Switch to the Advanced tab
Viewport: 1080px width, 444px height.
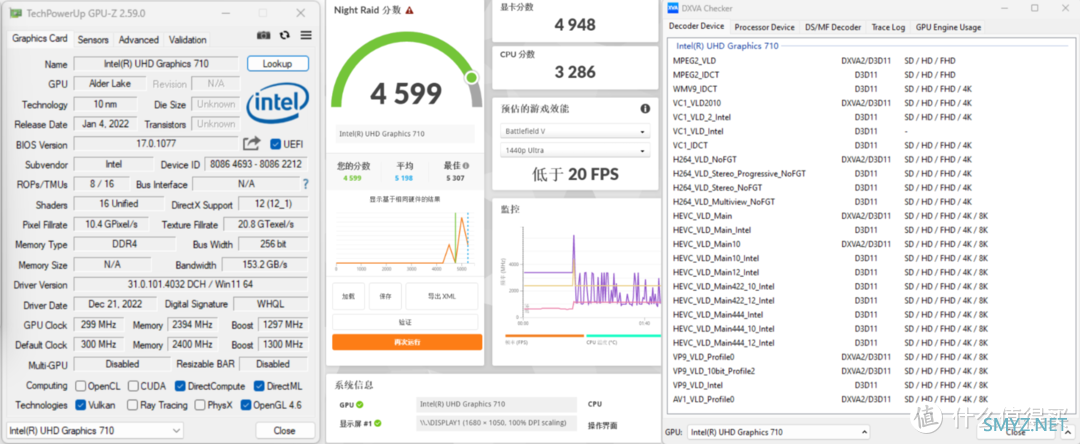coord(138,40)
